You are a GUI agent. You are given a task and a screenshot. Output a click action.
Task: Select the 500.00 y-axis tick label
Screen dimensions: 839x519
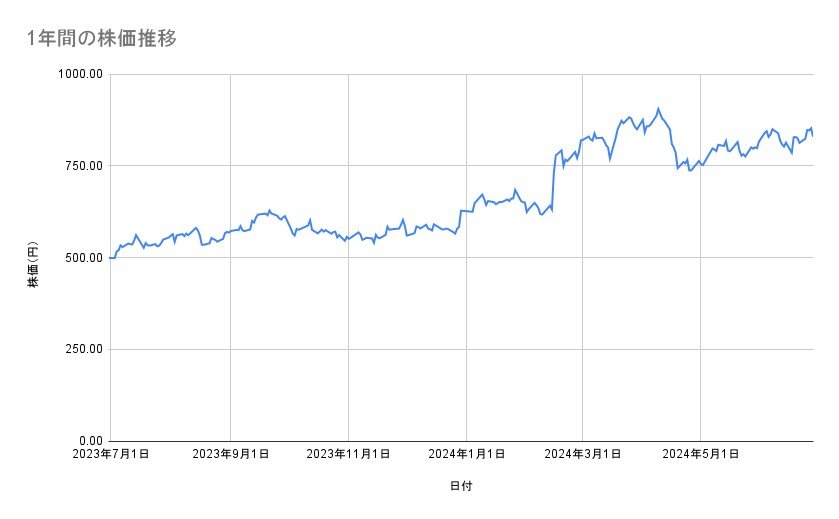tap(85, 258)
